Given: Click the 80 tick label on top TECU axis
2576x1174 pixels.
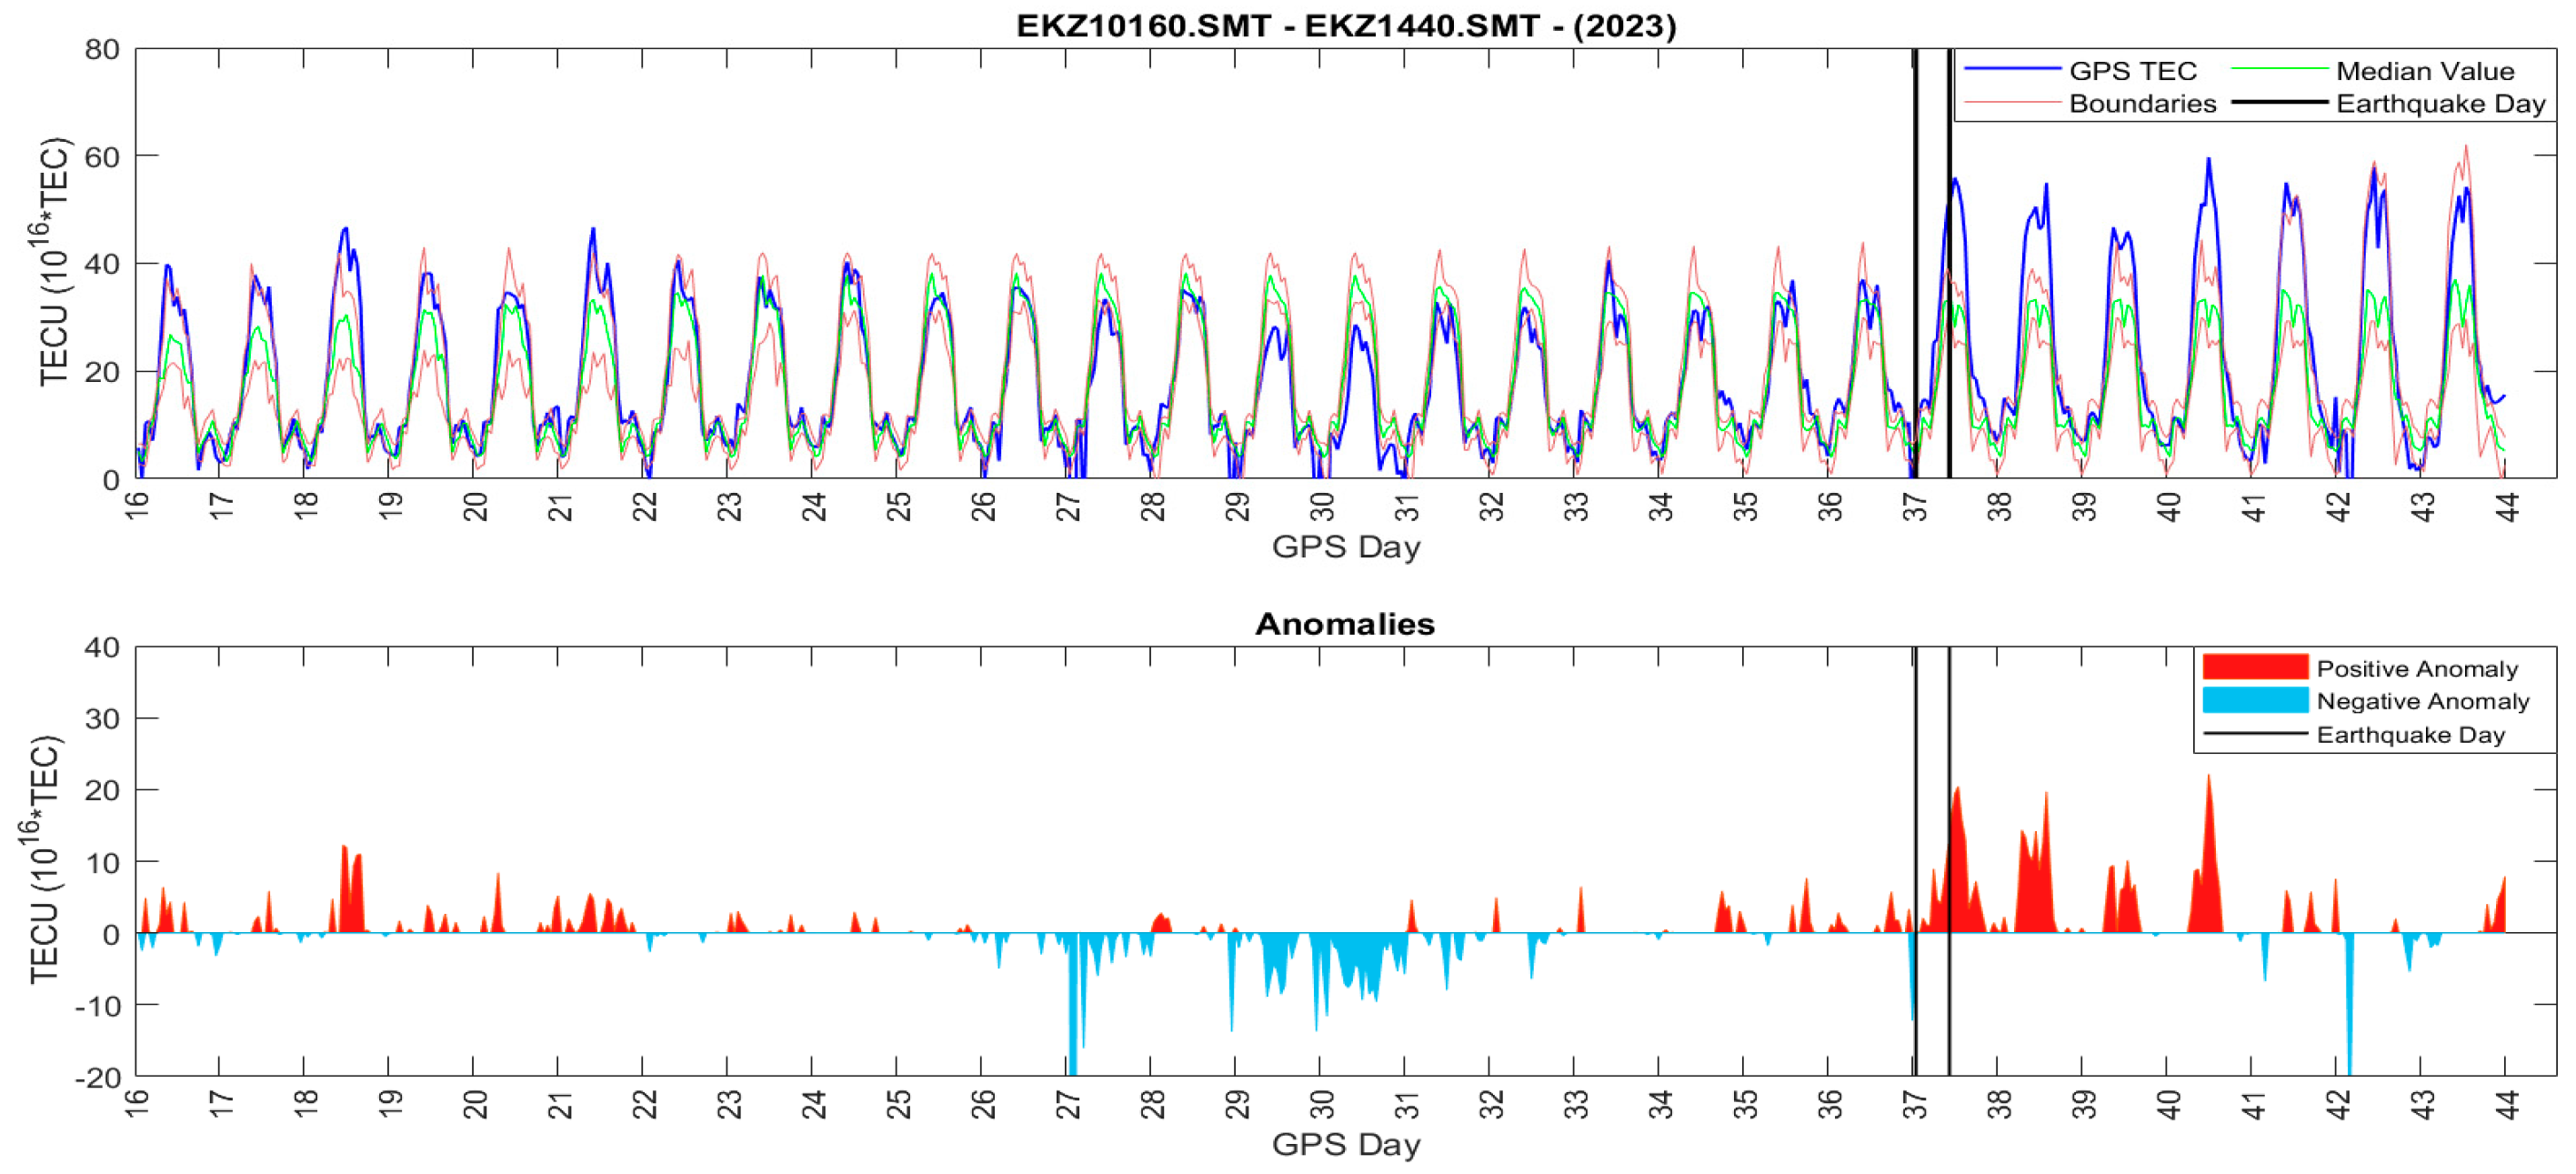Looking at the screenshot, I should tap(102, 49).
